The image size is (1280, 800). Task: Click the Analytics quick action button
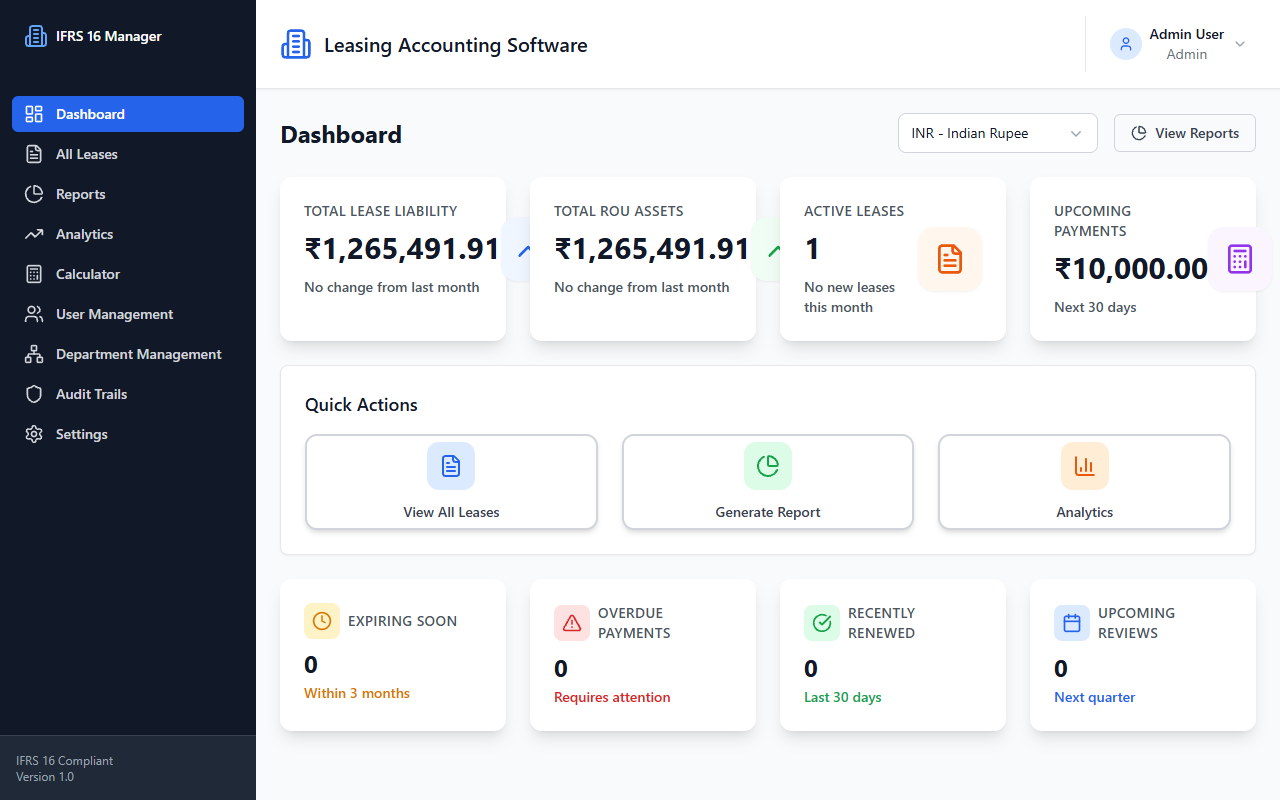[1085, 482]
